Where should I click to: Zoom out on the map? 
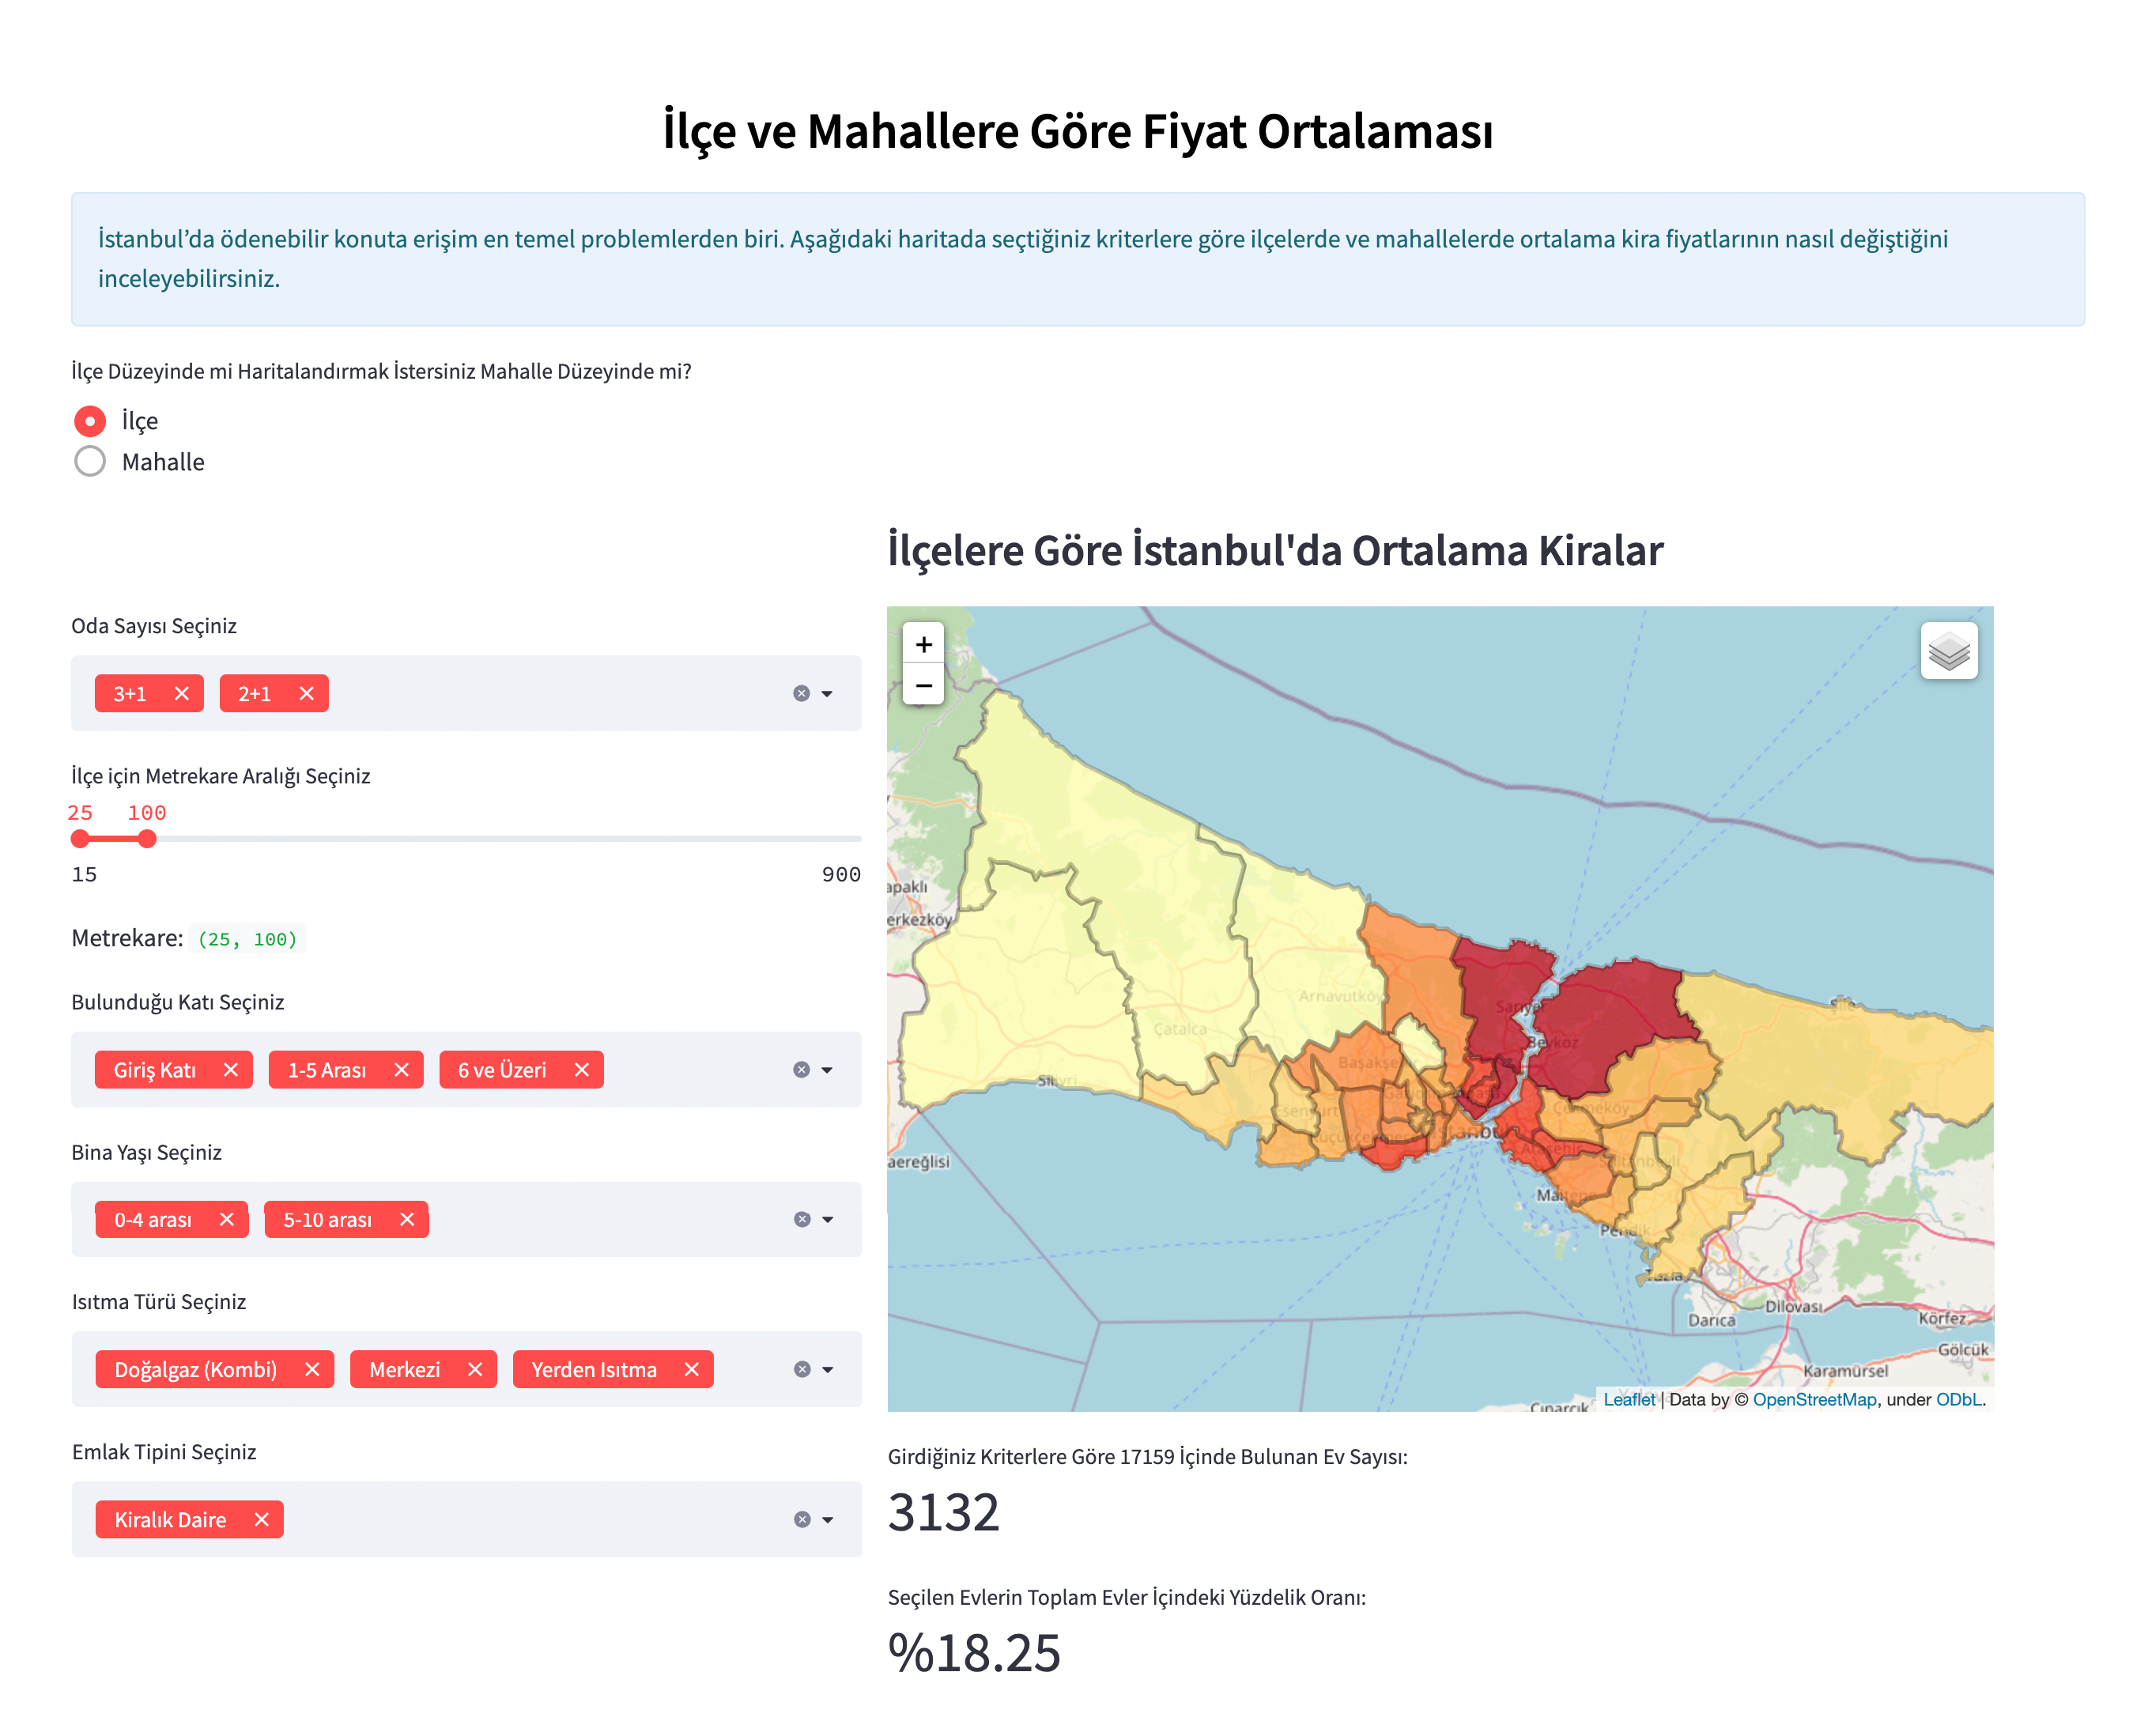coord(923,686)
